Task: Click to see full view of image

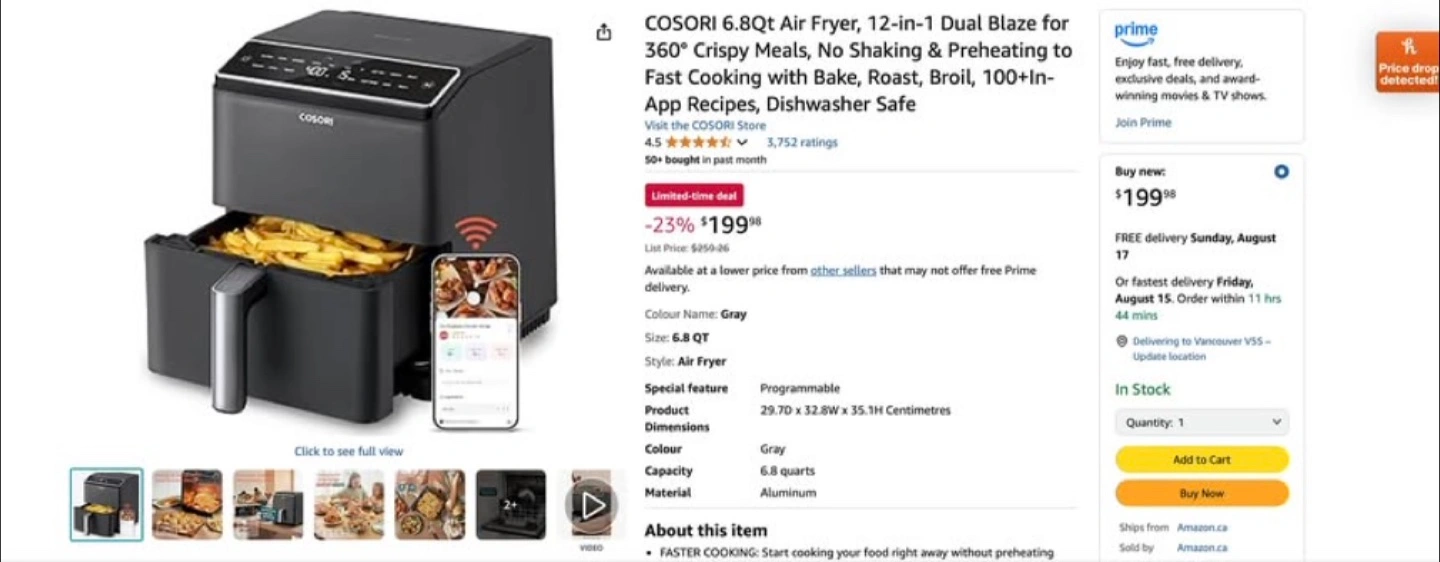Action: click(x=348, y=451)
